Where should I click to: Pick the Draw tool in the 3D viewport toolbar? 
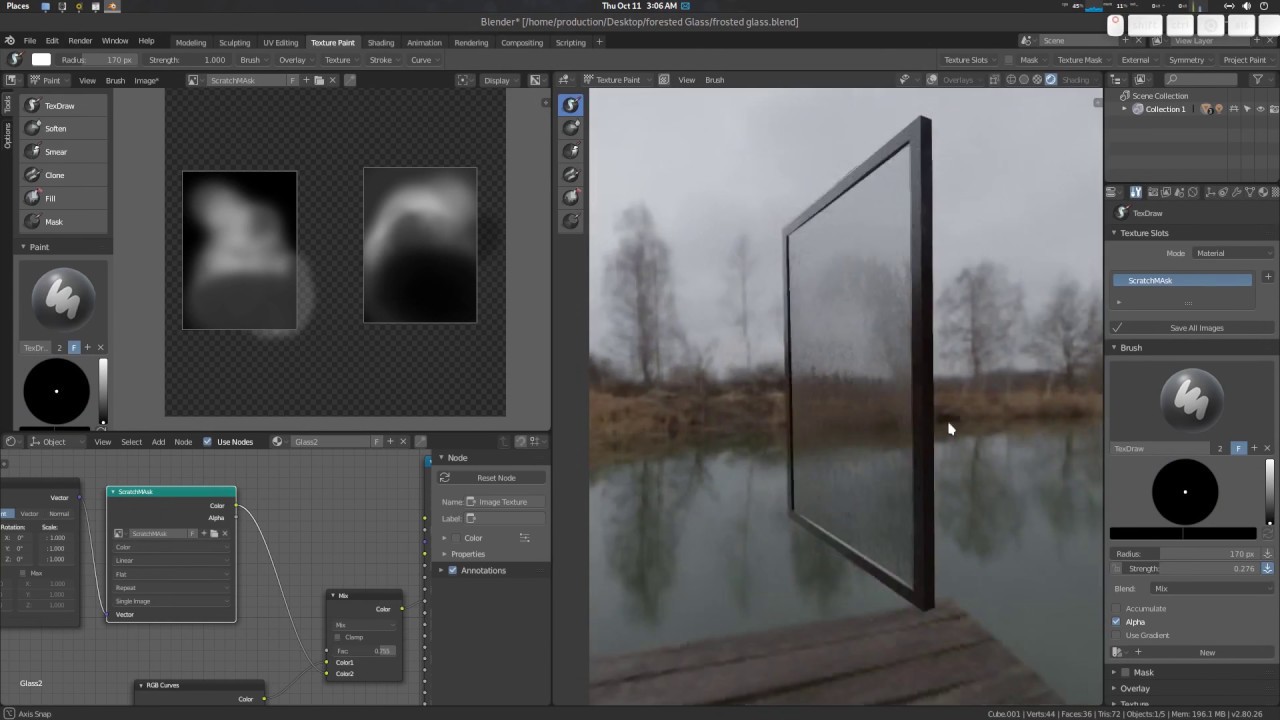570,104
